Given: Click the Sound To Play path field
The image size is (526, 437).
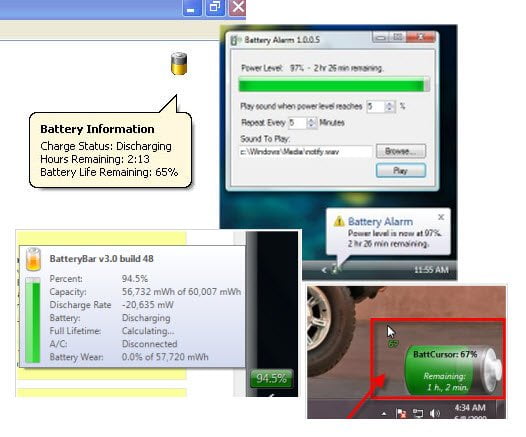Looking at the screenshot, I should (x=306, y=152).
